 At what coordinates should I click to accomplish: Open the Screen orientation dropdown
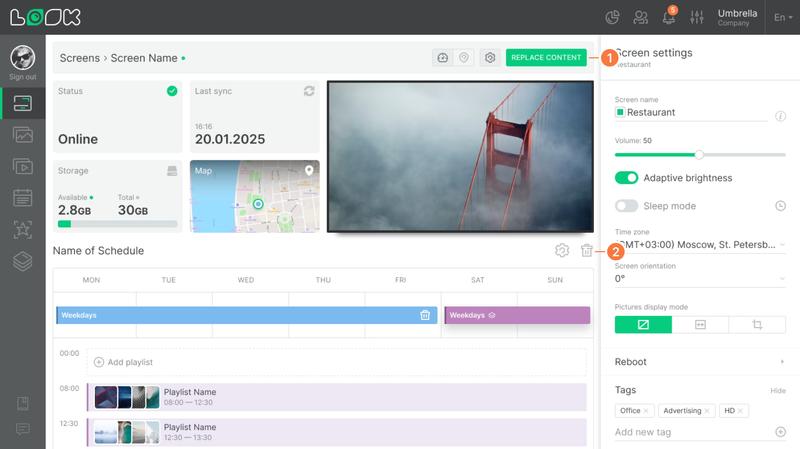click(x=700, y=279)
